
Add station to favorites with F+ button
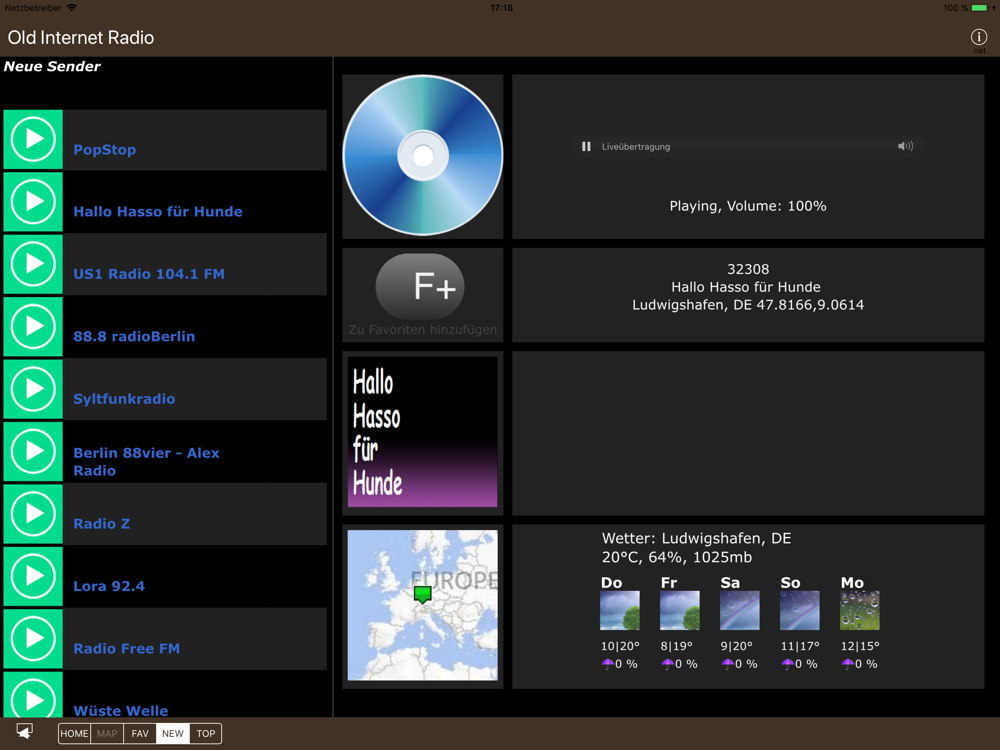pyautogui.click(x=420, y=286)
